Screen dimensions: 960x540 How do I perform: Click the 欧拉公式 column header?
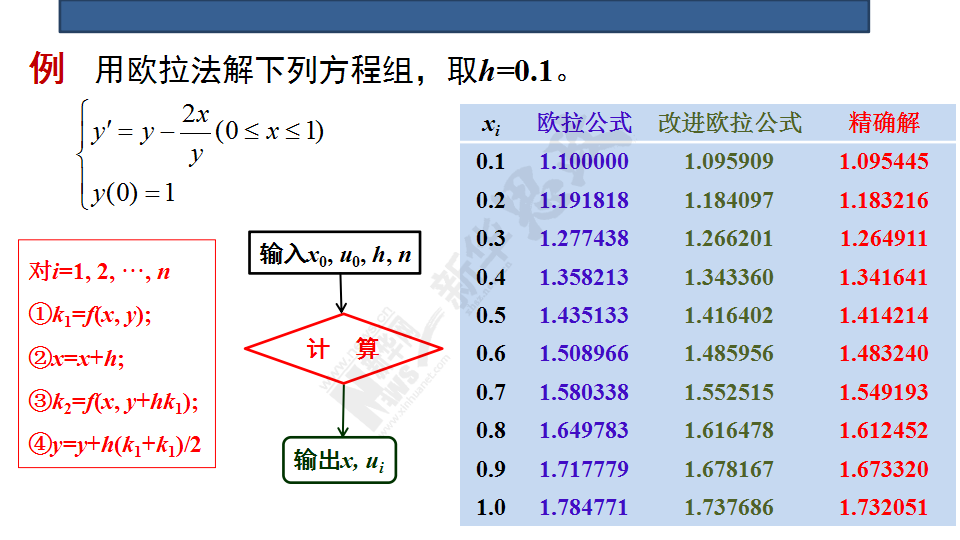coord(584,123)
